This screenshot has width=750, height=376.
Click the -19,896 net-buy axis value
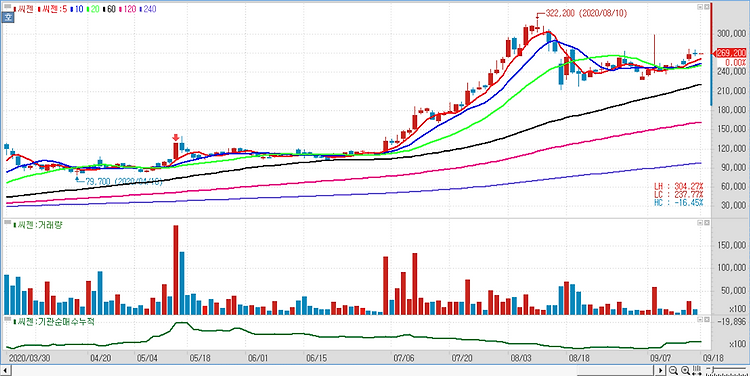(732, 321)
